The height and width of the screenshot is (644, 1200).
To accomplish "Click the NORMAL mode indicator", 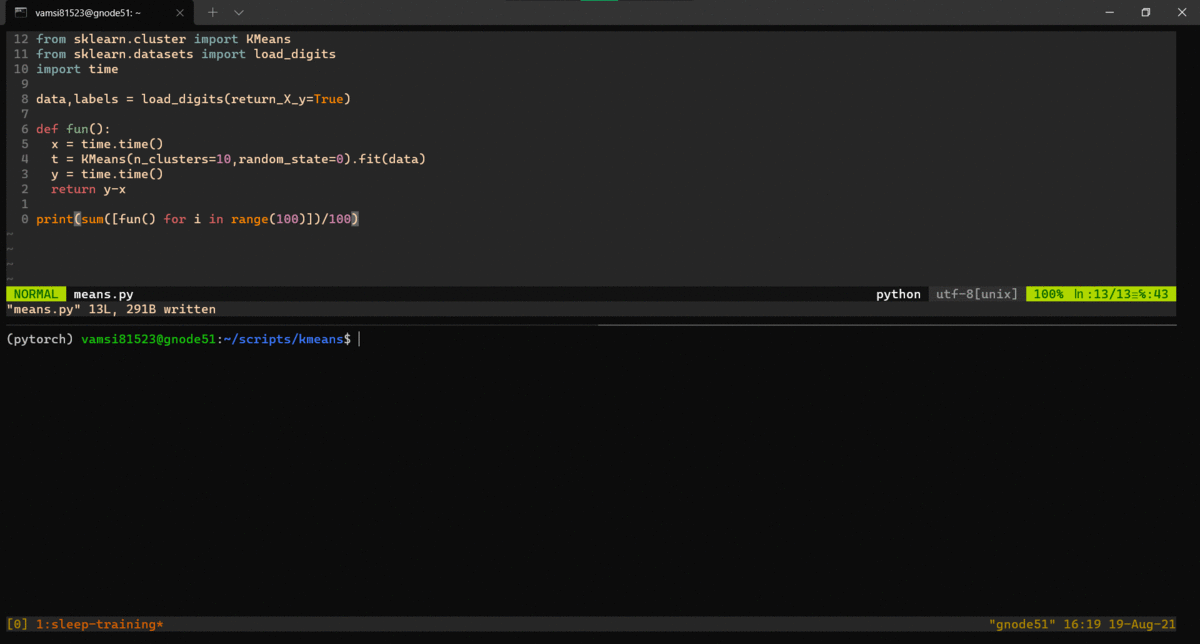I will (36, 294).
